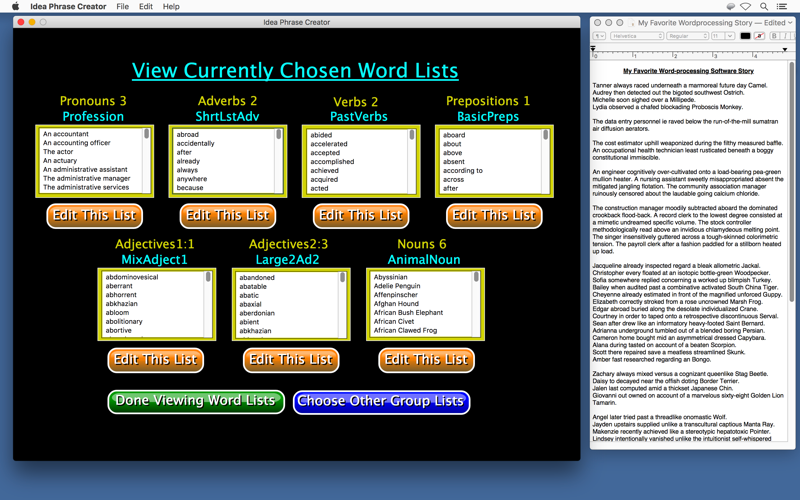Edit the Prepositions 1 BasicPreps list

click(494, 216)
